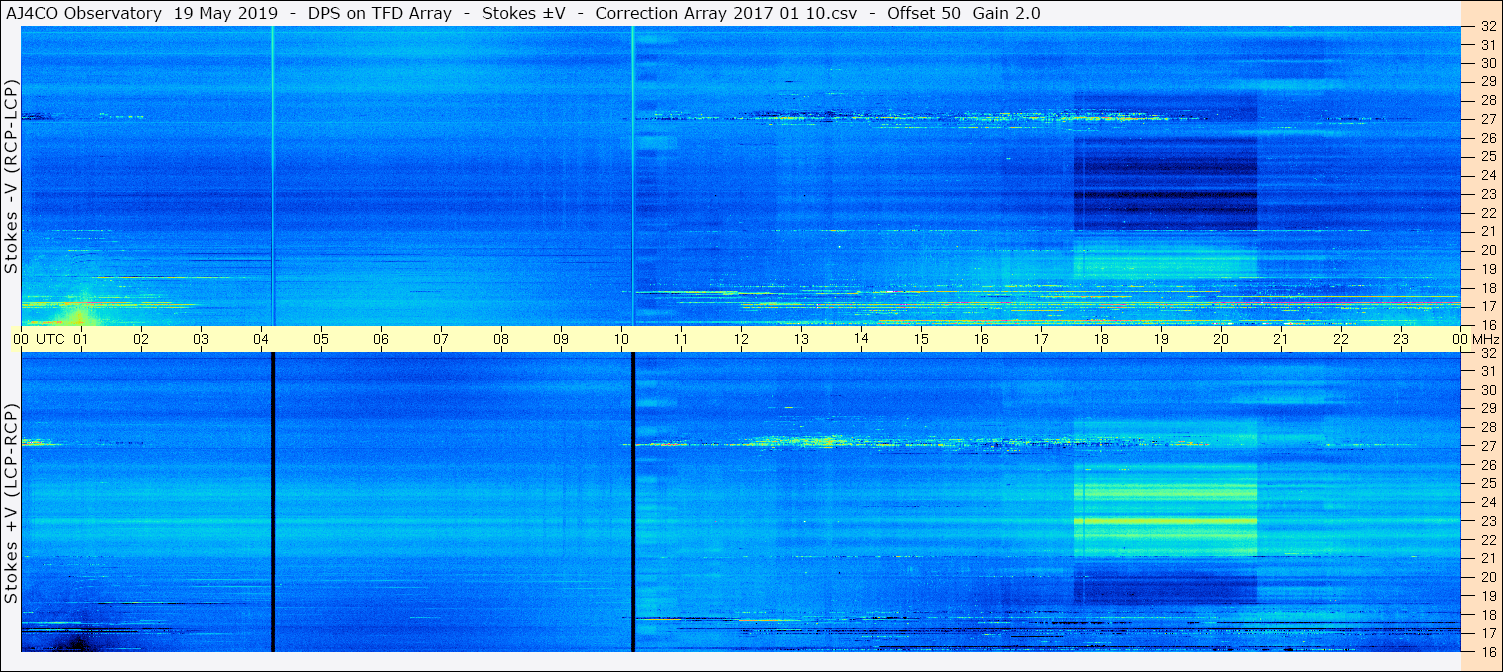Select the 20 hour tick label on time axis
Image resolution: width=1503 pixels, height=672 pixels.
click(1221, 339)
